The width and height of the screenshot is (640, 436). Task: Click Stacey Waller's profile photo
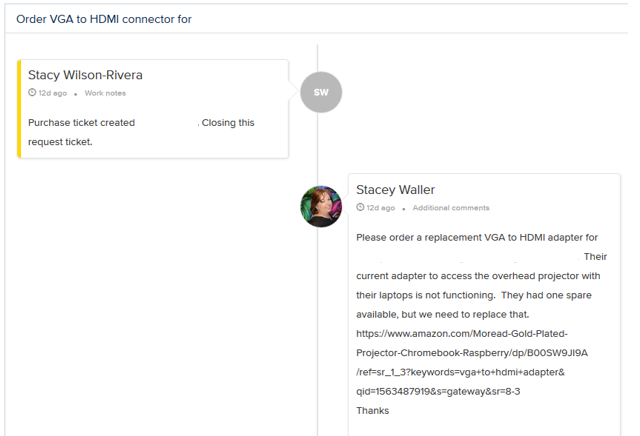321,207
